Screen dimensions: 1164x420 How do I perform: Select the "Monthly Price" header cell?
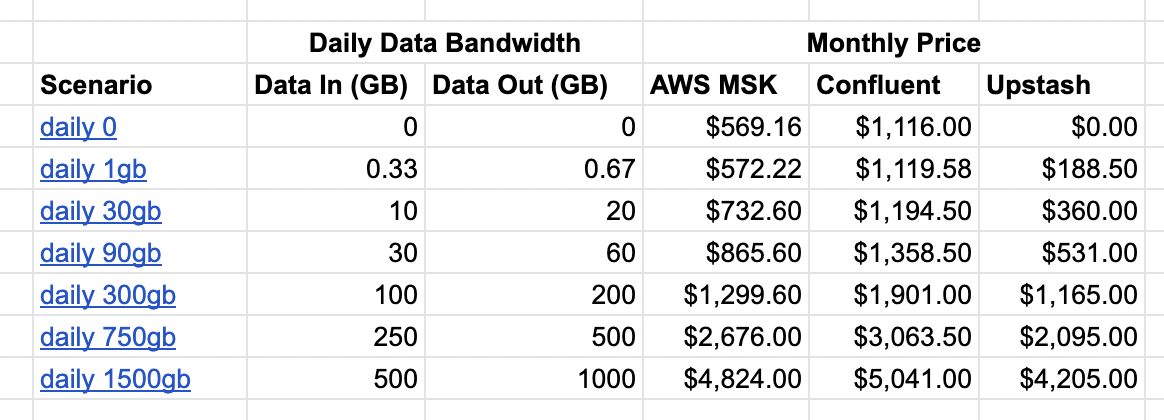(893, 43)
